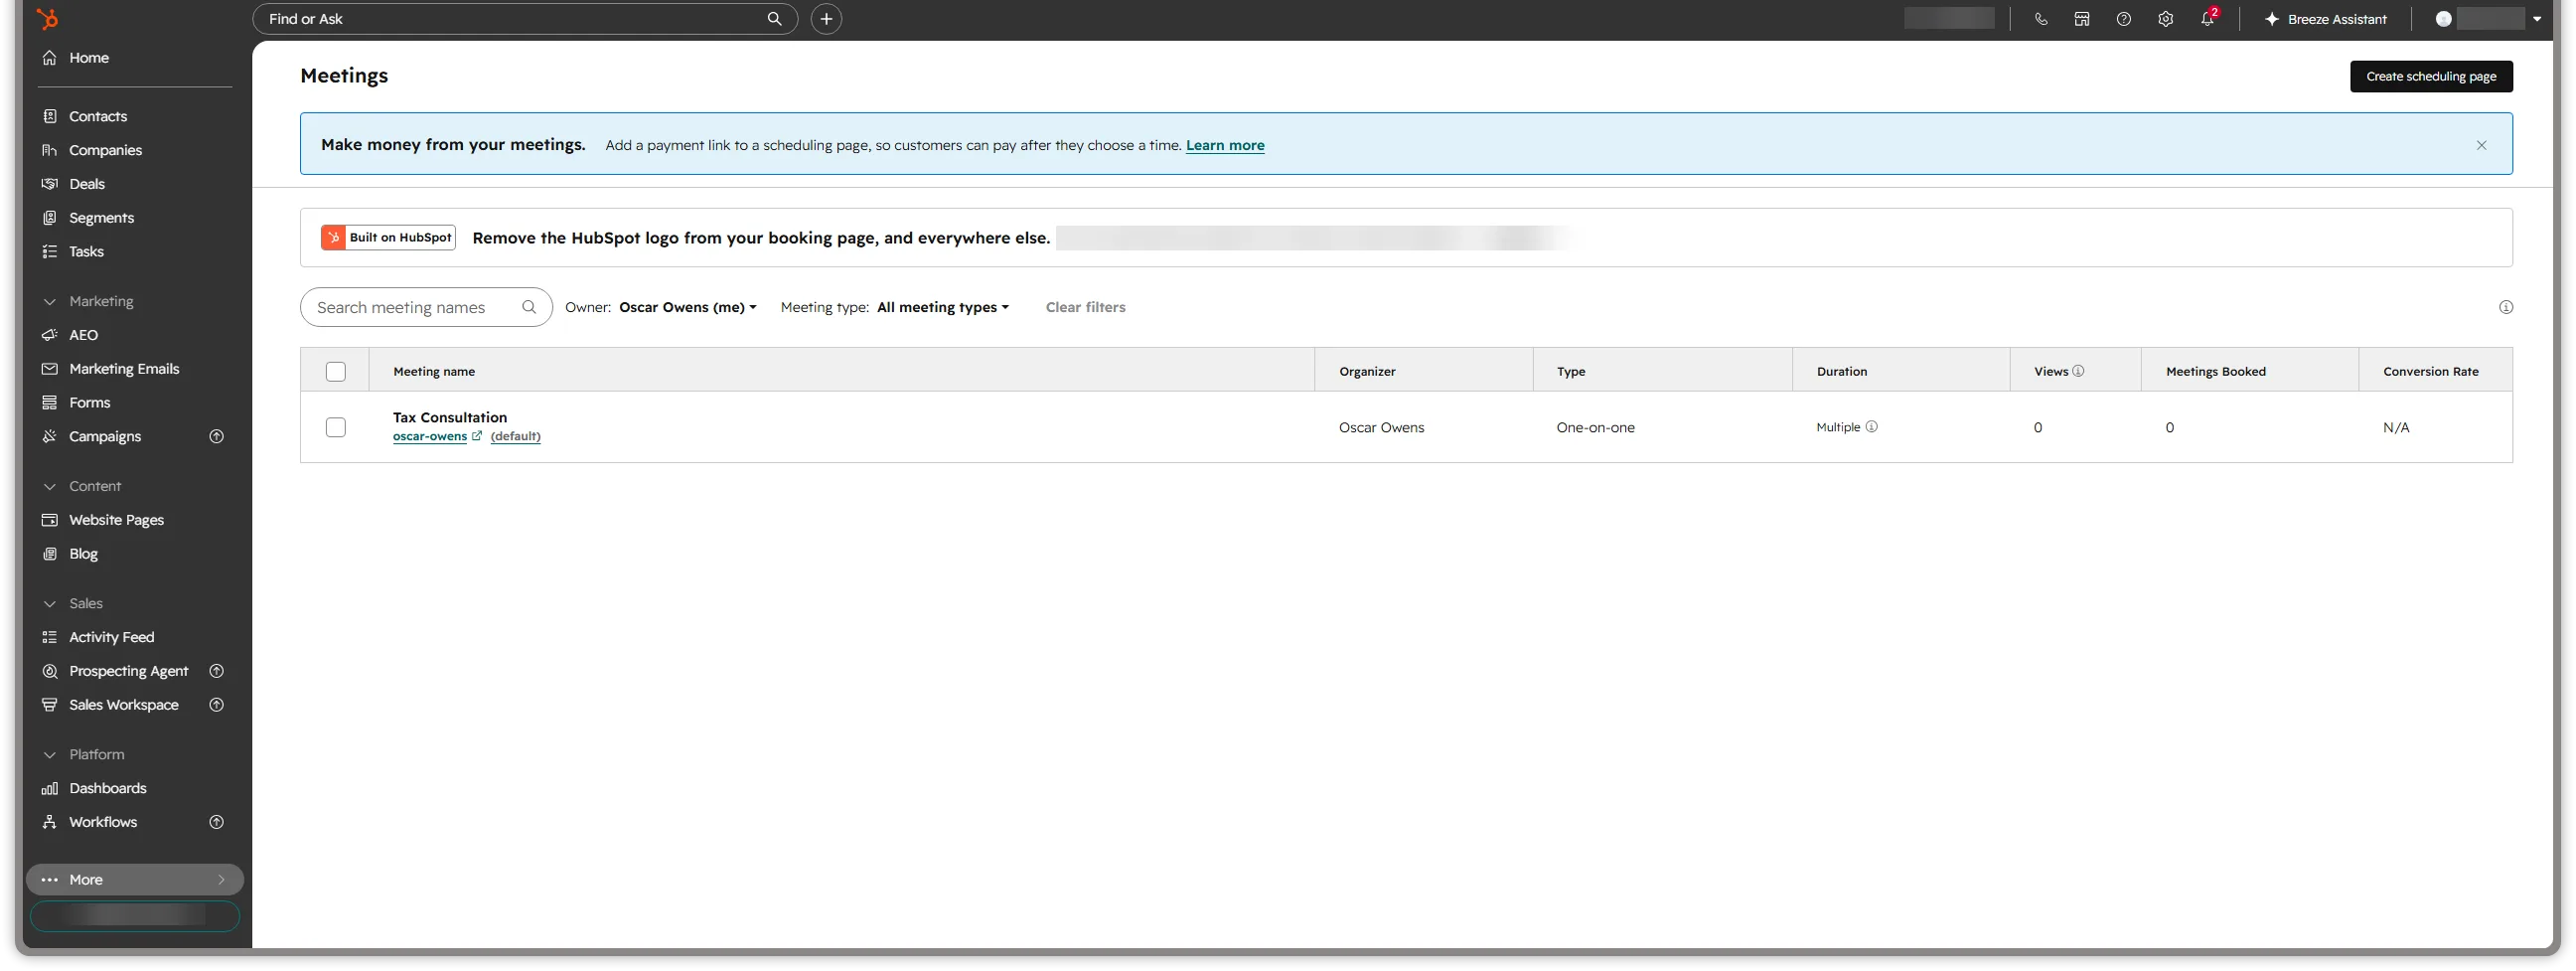Follow the Learn more link
2576x971 pixels.
1225,146
